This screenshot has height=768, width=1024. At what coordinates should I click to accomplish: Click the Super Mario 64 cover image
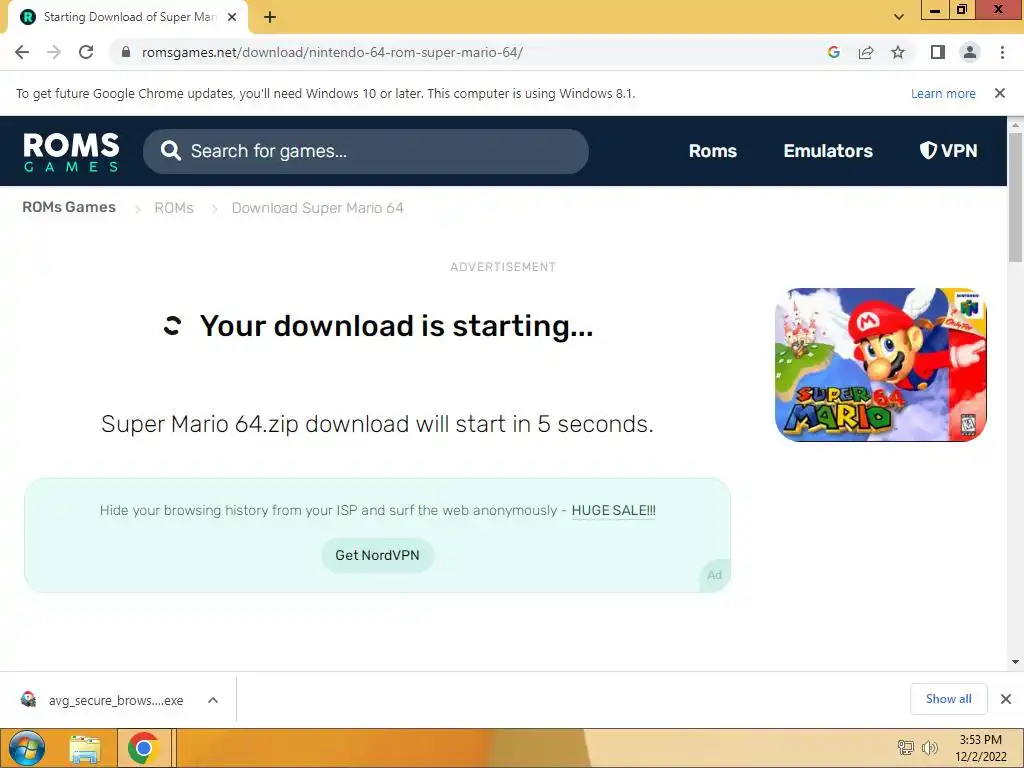click(880, 364)
